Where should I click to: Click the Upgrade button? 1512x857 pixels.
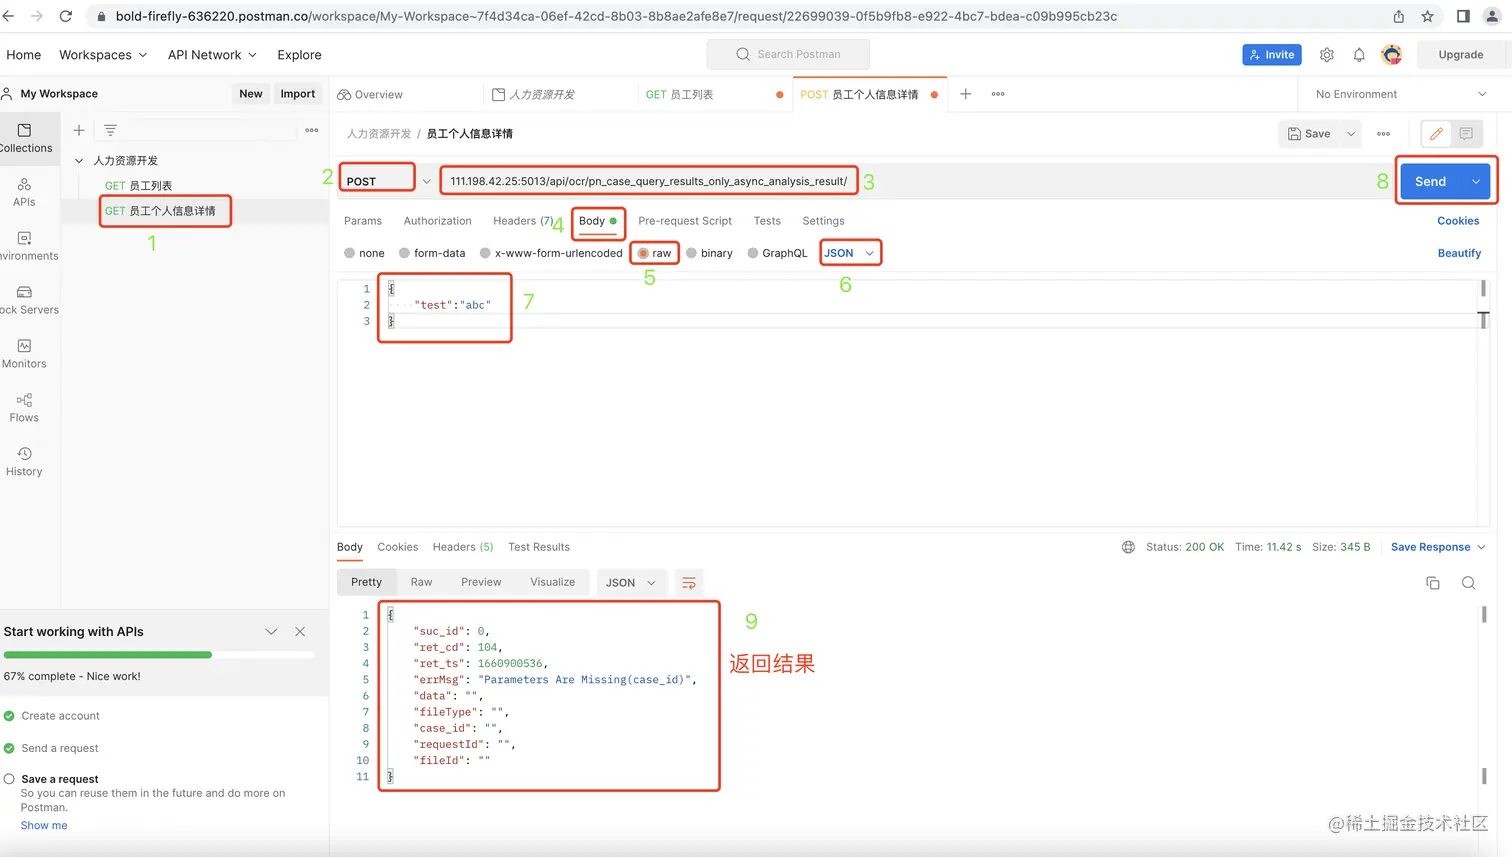click(x=1460, y=55)
